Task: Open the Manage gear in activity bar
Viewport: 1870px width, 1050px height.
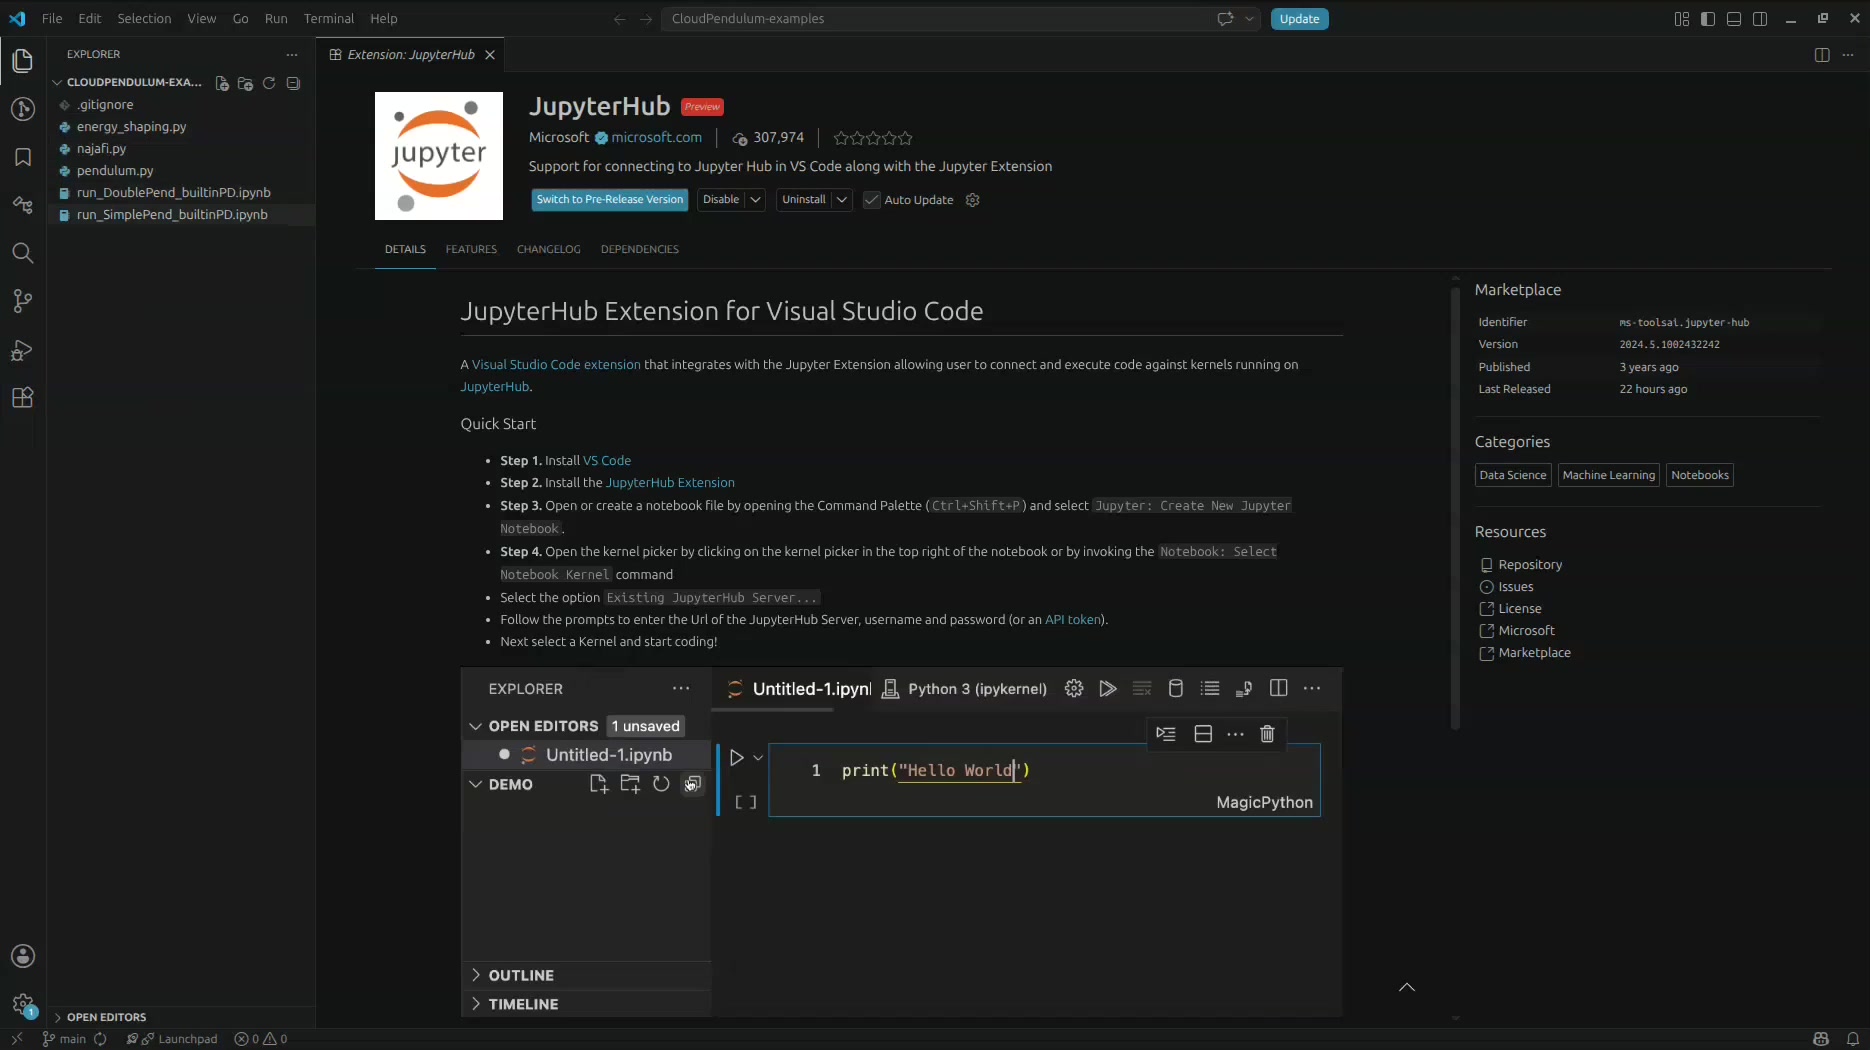Action: (x=22, y=1005)
